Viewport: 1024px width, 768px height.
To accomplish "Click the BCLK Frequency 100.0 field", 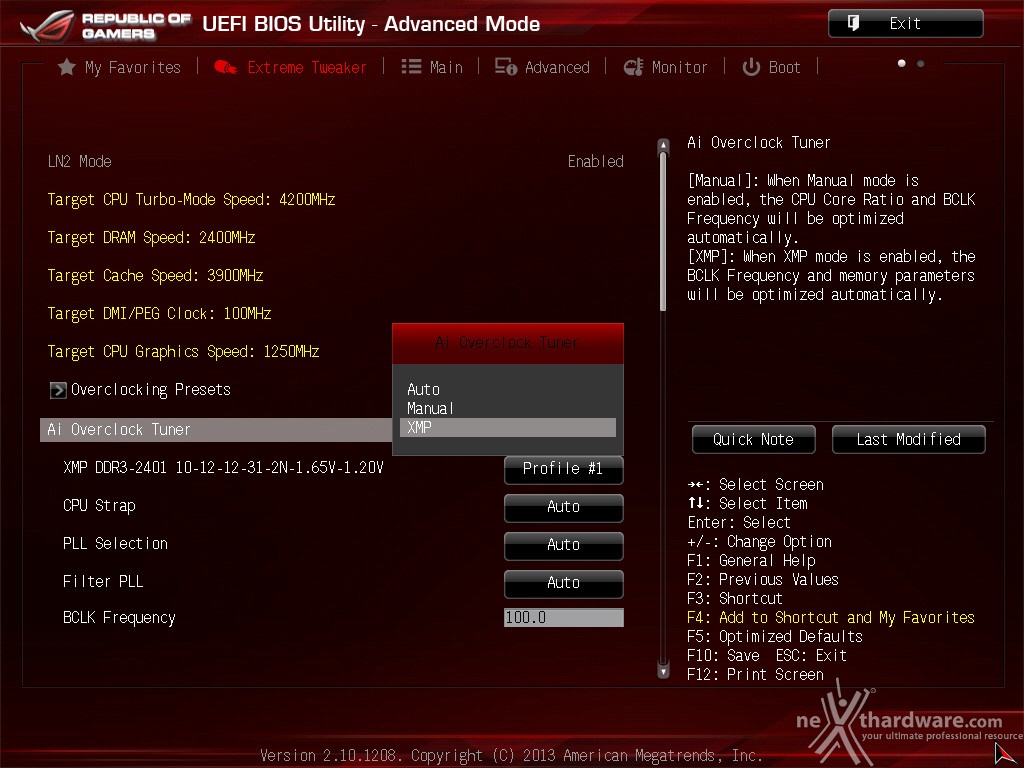I will click(x=564, y=618).
